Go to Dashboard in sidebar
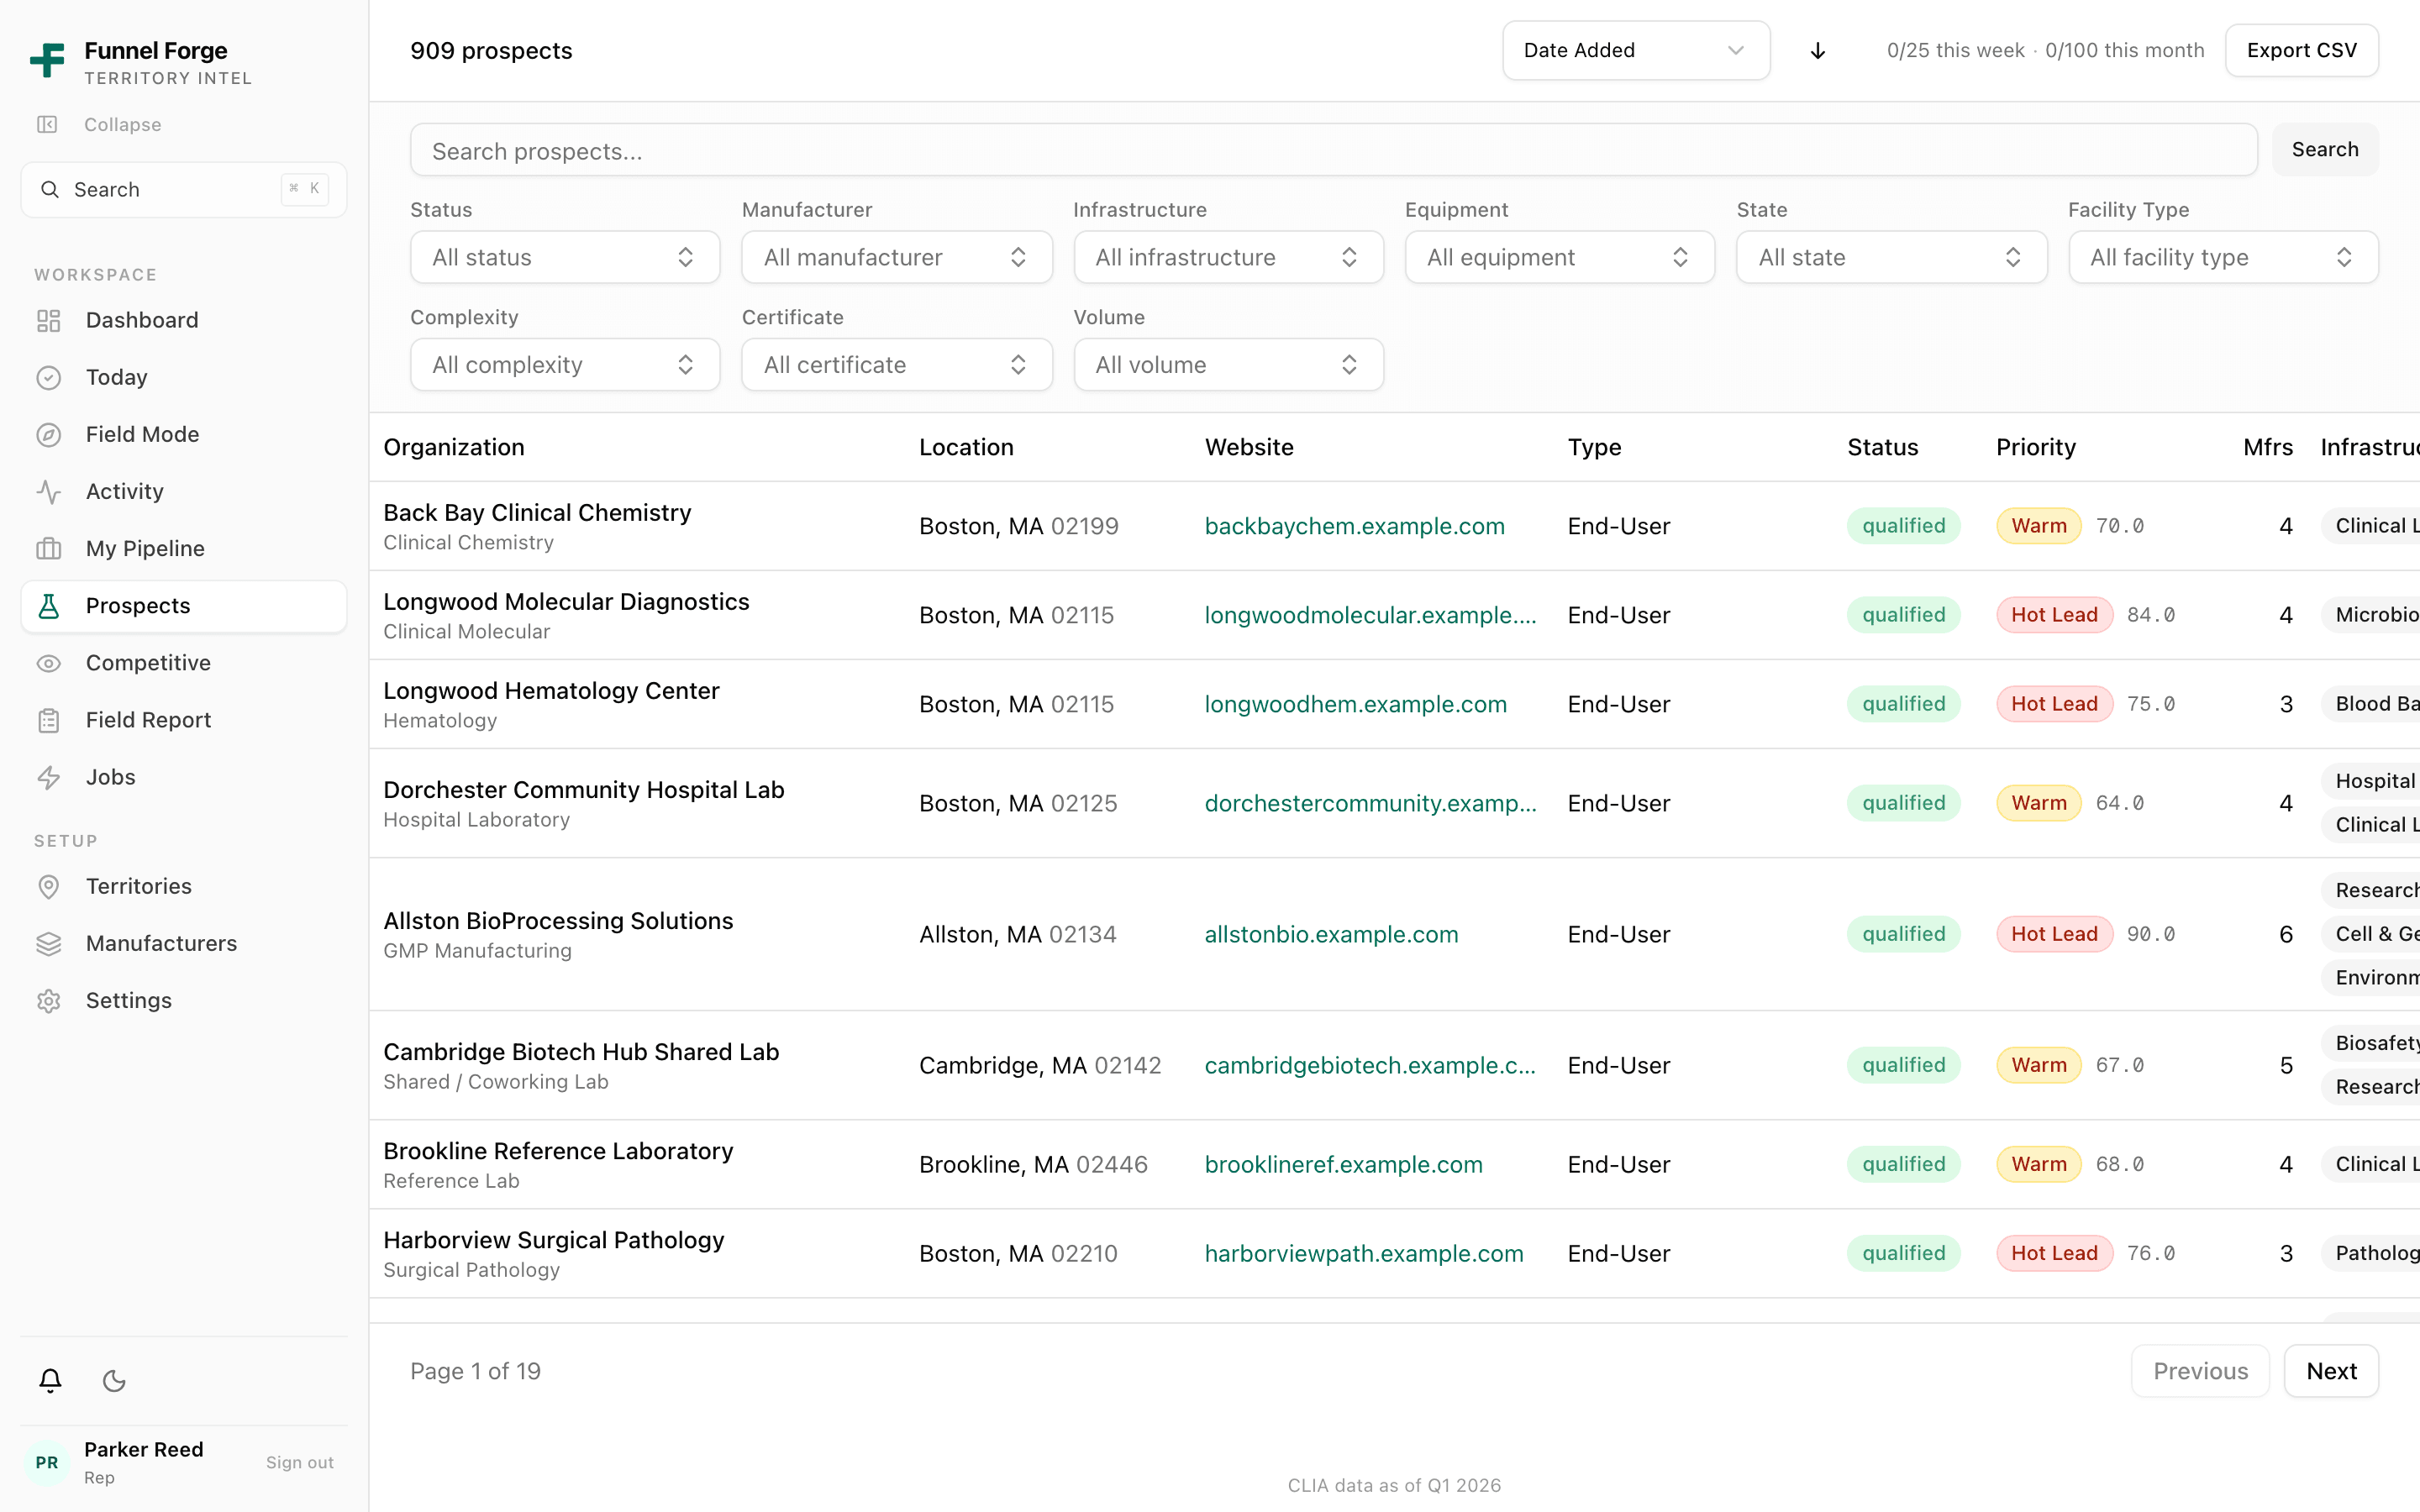The height and width of the screenshot is (1512, 2420). point(184,320)
